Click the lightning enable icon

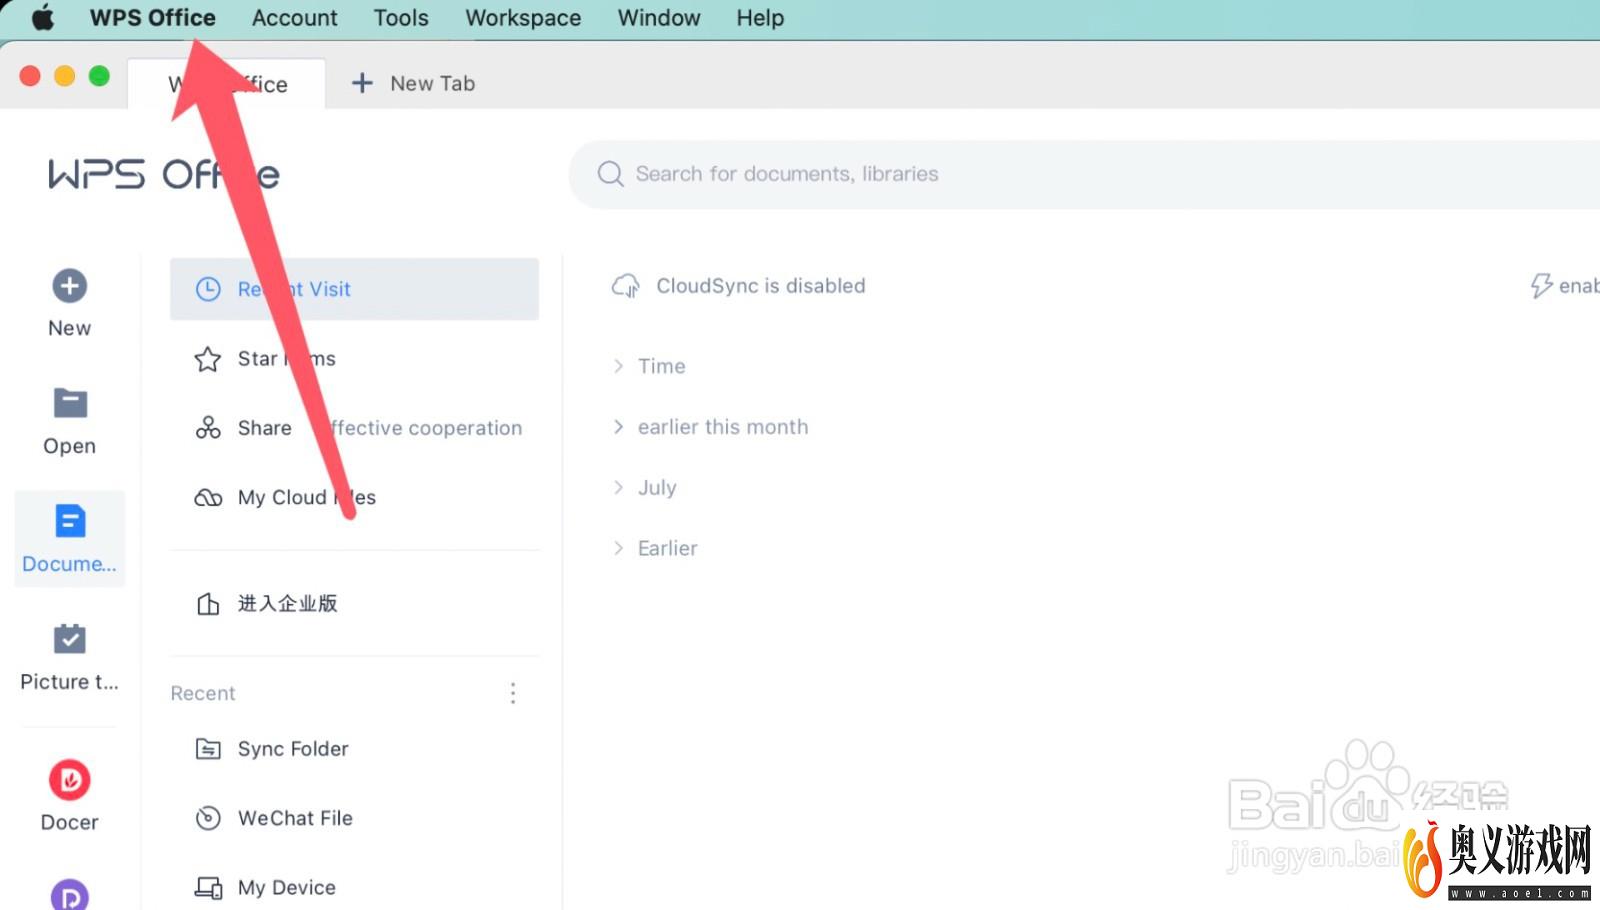coord(1541,286)
